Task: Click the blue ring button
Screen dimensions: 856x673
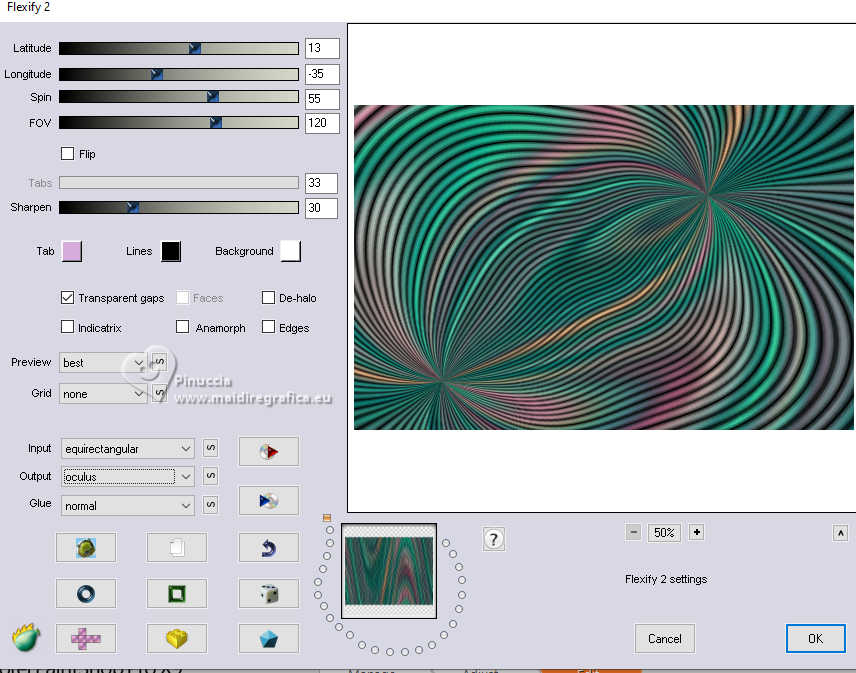Action: 86,593
